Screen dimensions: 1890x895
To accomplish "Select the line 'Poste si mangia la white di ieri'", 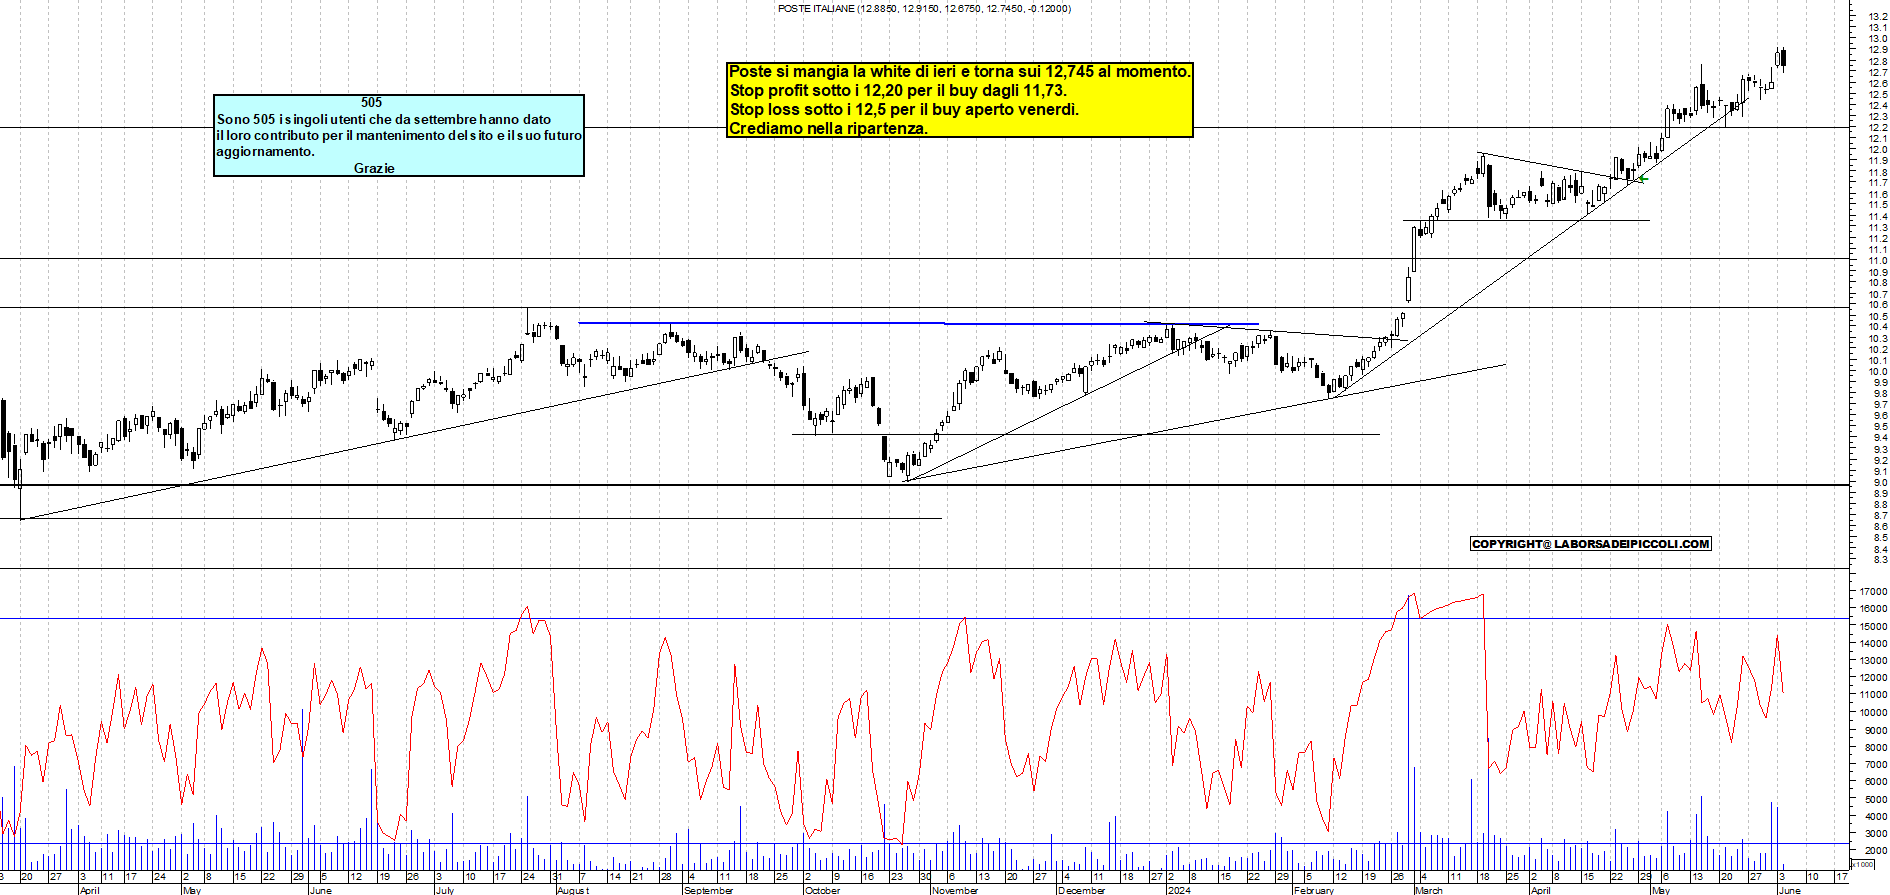I will [x=960, y=71].
